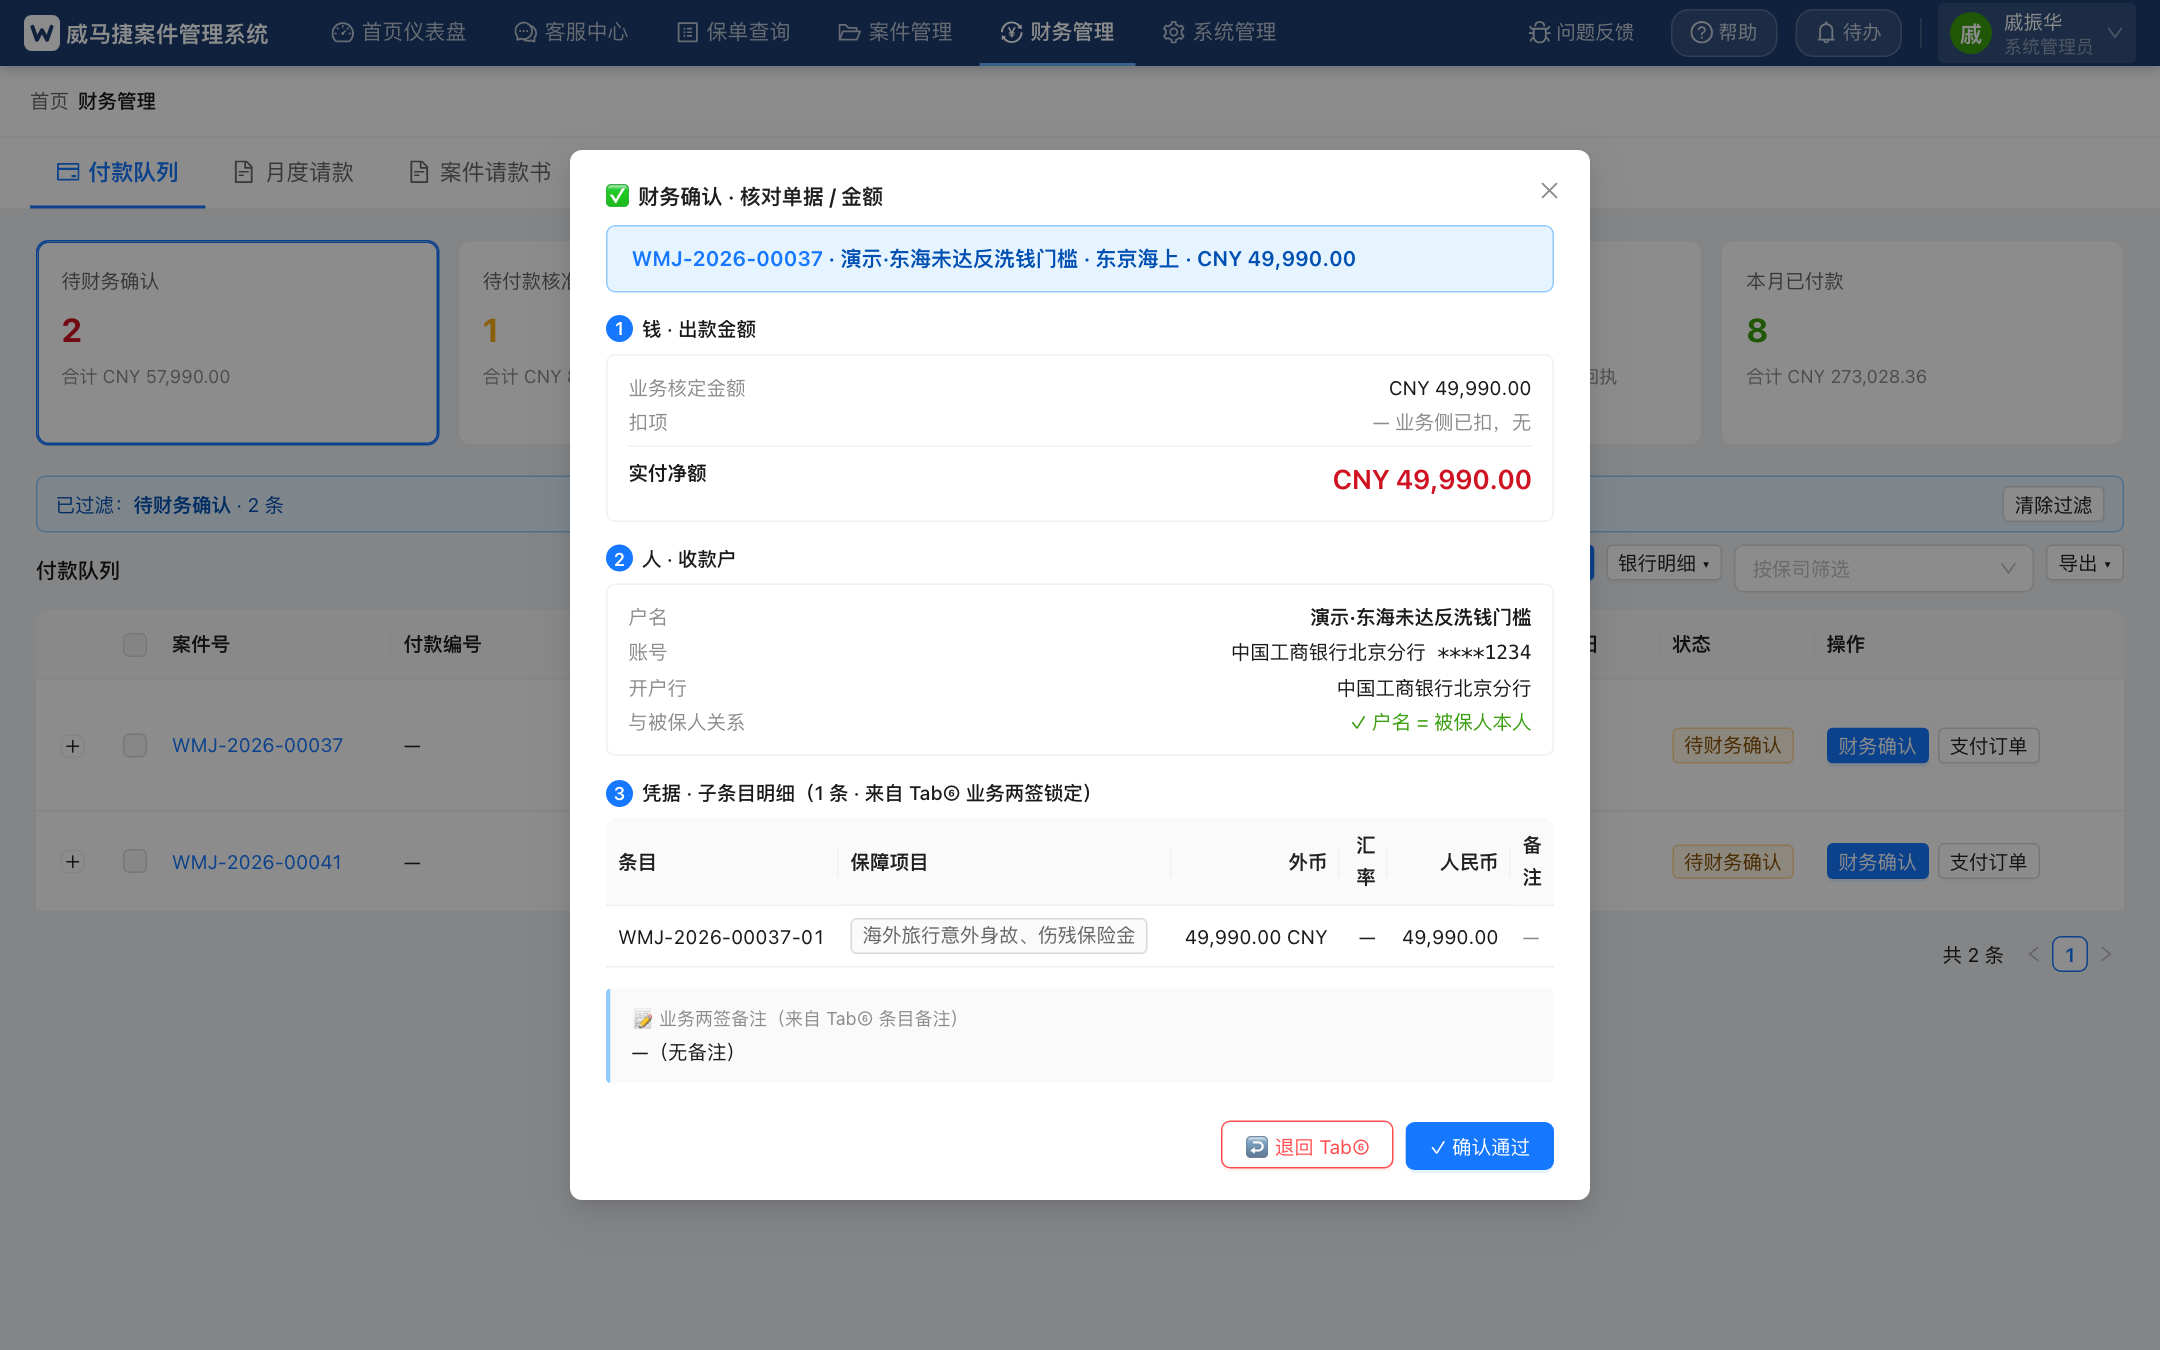Click the 待财务确认 summary card
The image size is (2160, 1350).
pos(238,343)
